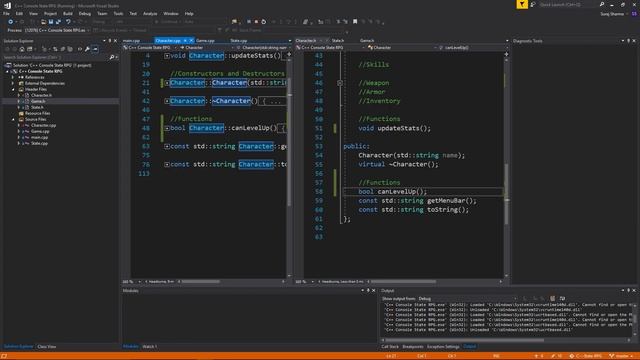This screenshot has height=360, width=640.
Task: Select Game.h in Solution Explorer
Action: [x=38, y=101]
